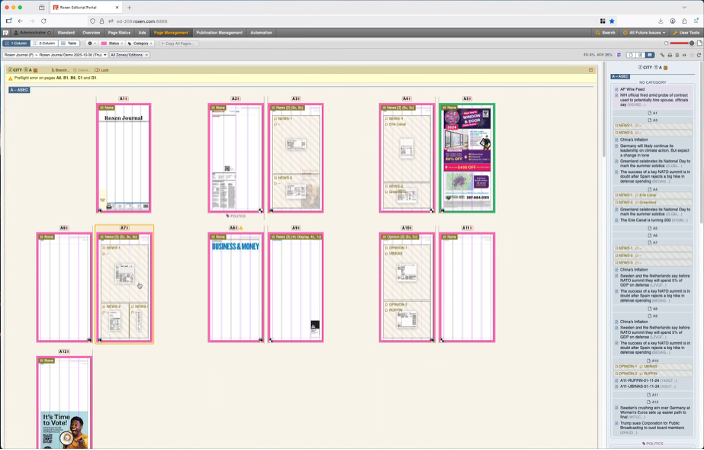Select the China's Inflation story under A3

(x=634, y=140)
